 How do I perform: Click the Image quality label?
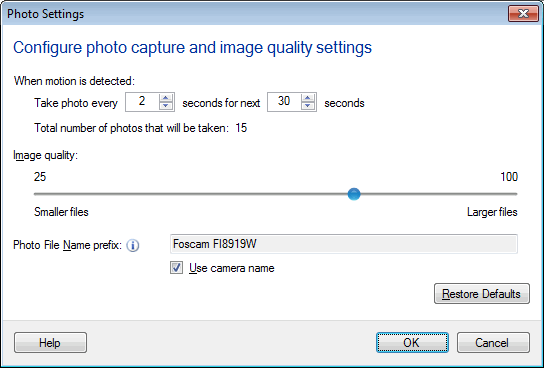(45, 155)
